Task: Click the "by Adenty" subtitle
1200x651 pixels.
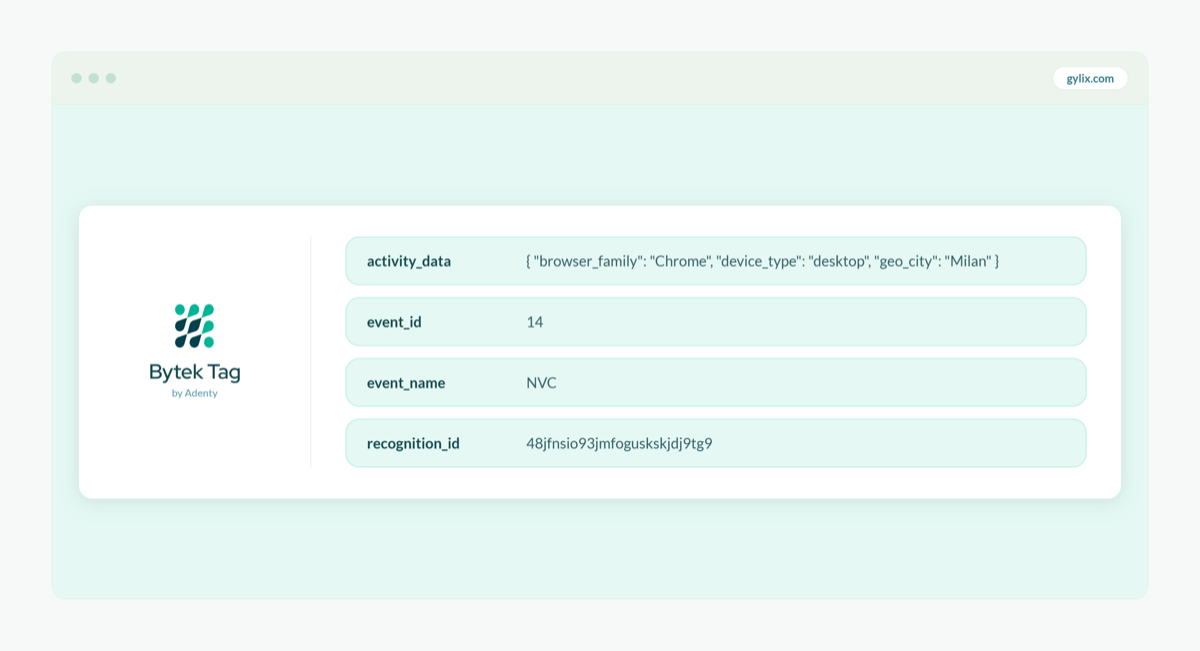Action: [195, 394]
